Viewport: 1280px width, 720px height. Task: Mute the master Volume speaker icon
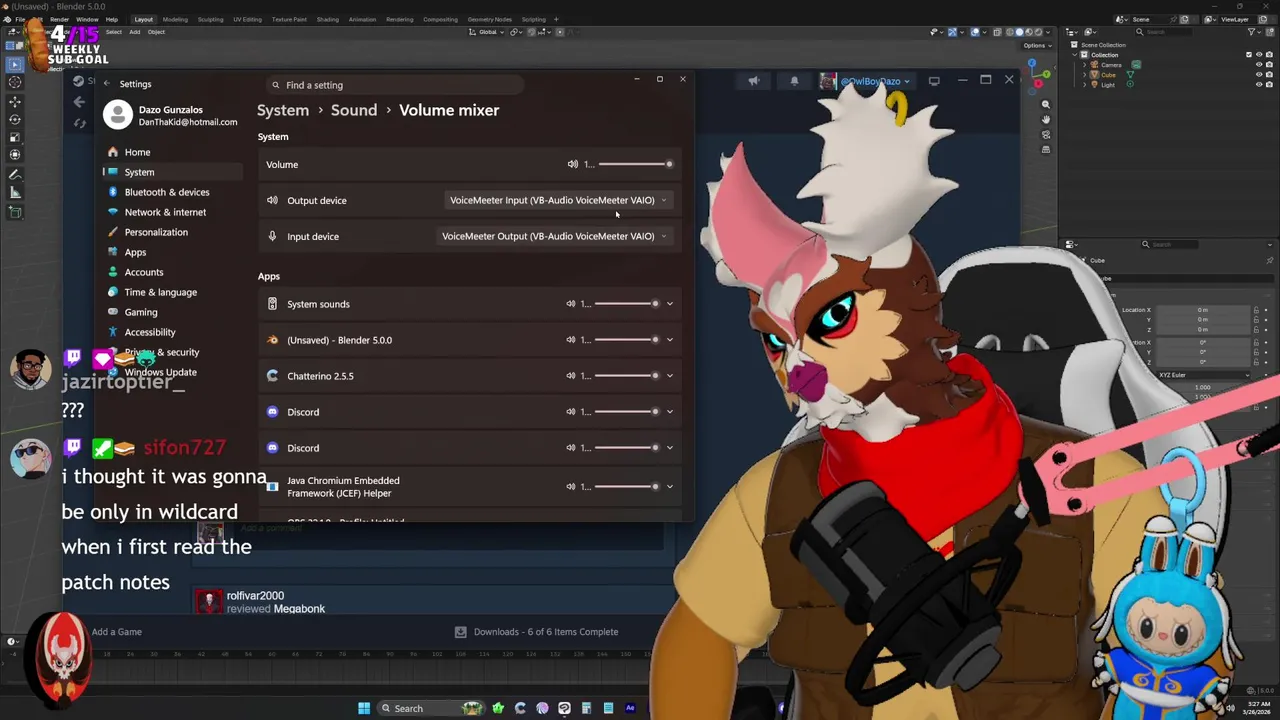pyautogui.click(x=573, y=164)
